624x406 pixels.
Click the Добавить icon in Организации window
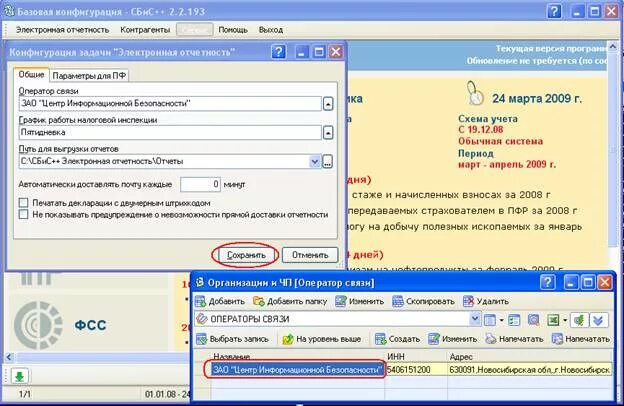click(x=201, y=301)
